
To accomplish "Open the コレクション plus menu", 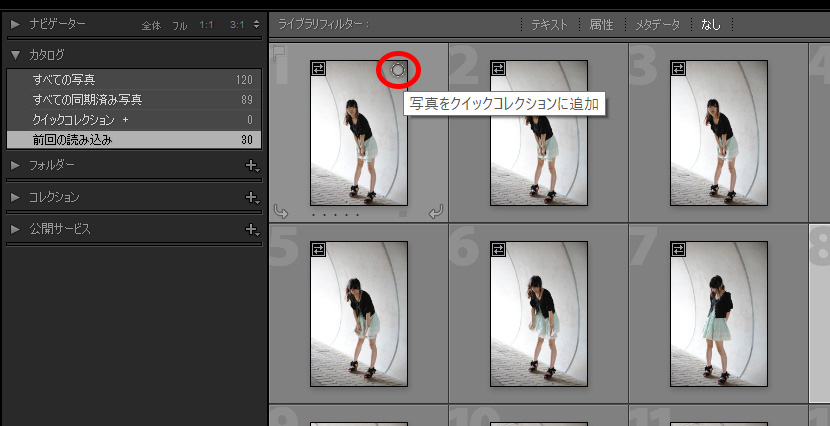I will tap(252, 198).
